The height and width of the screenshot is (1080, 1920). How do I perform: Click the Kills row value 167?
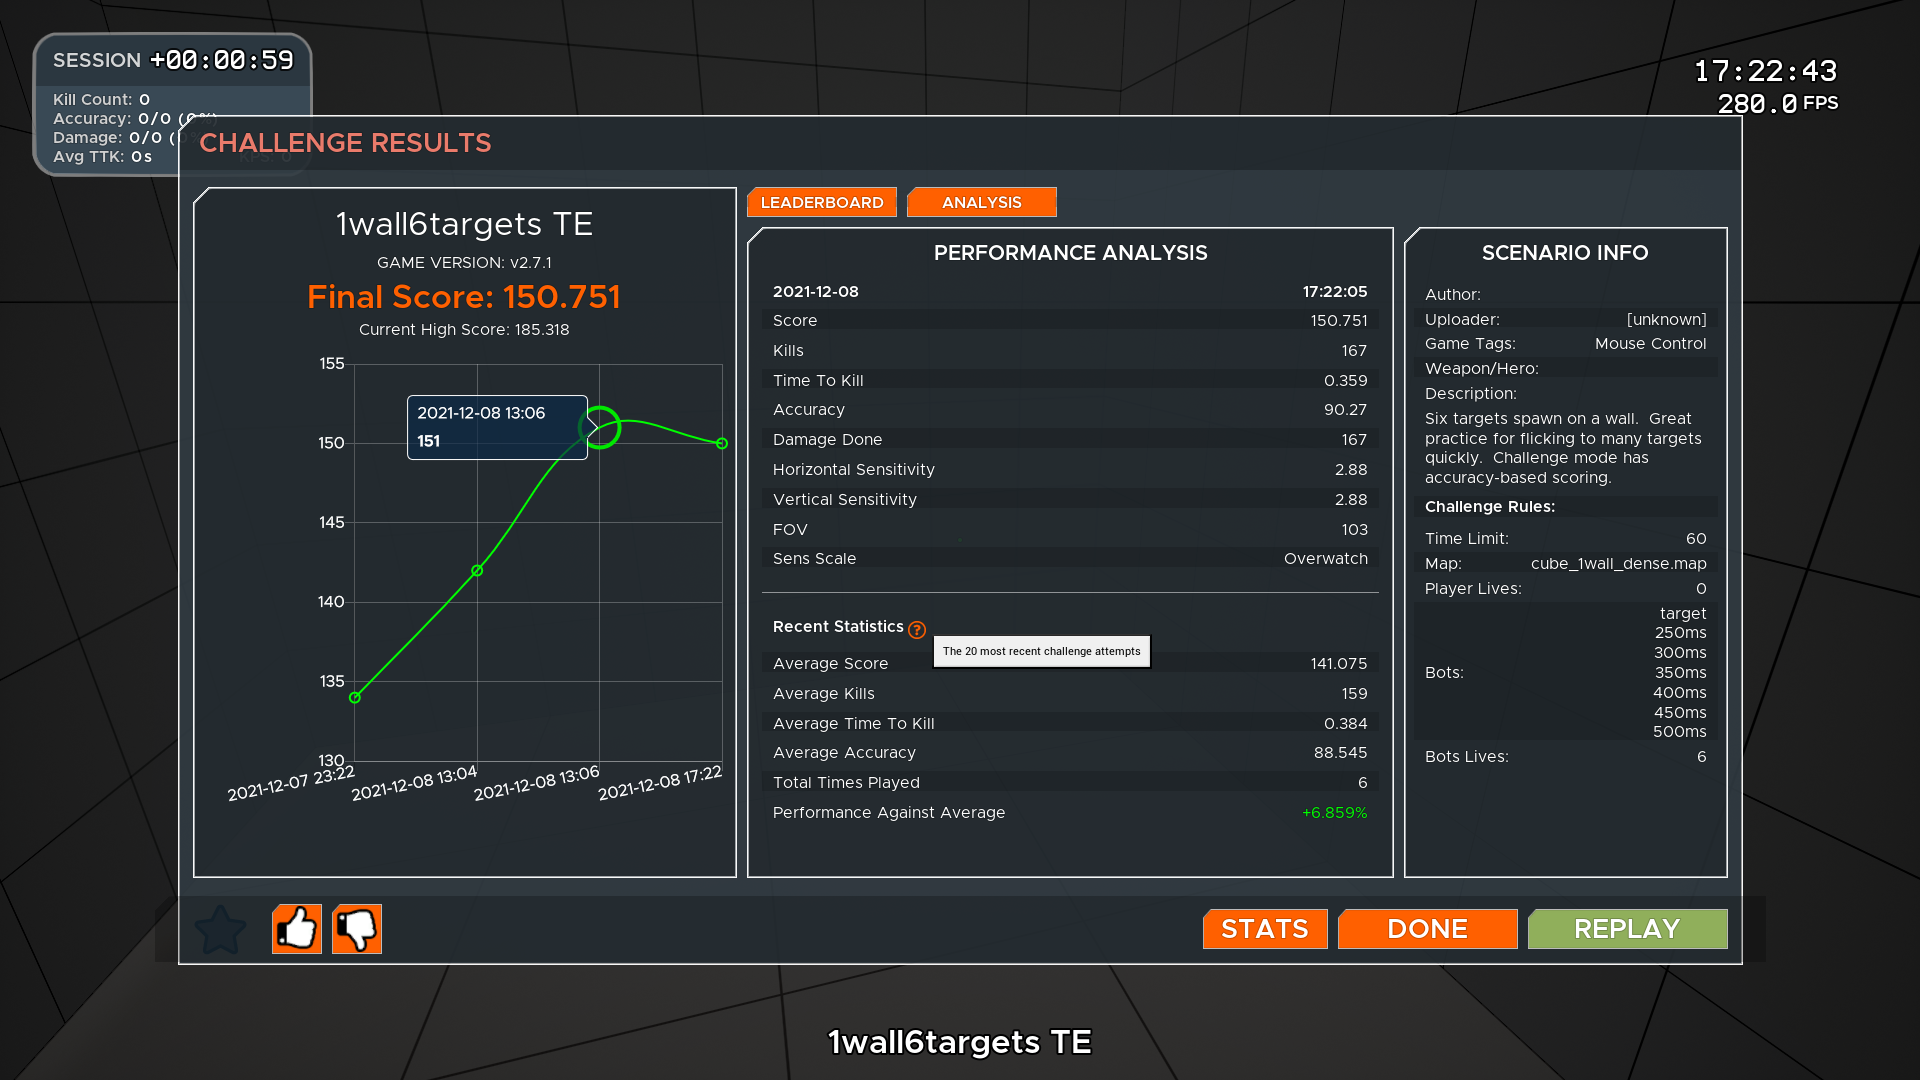pyautogui.click(x=1354, y=351)
